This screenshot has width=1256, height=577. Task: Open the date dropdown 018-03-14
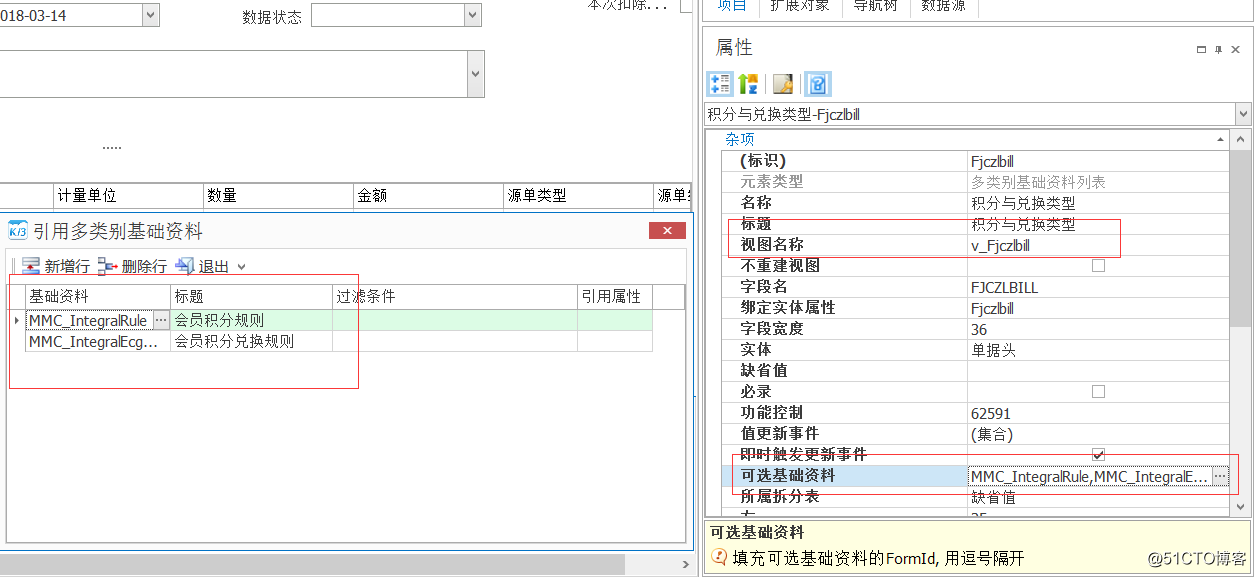(150, 15)
